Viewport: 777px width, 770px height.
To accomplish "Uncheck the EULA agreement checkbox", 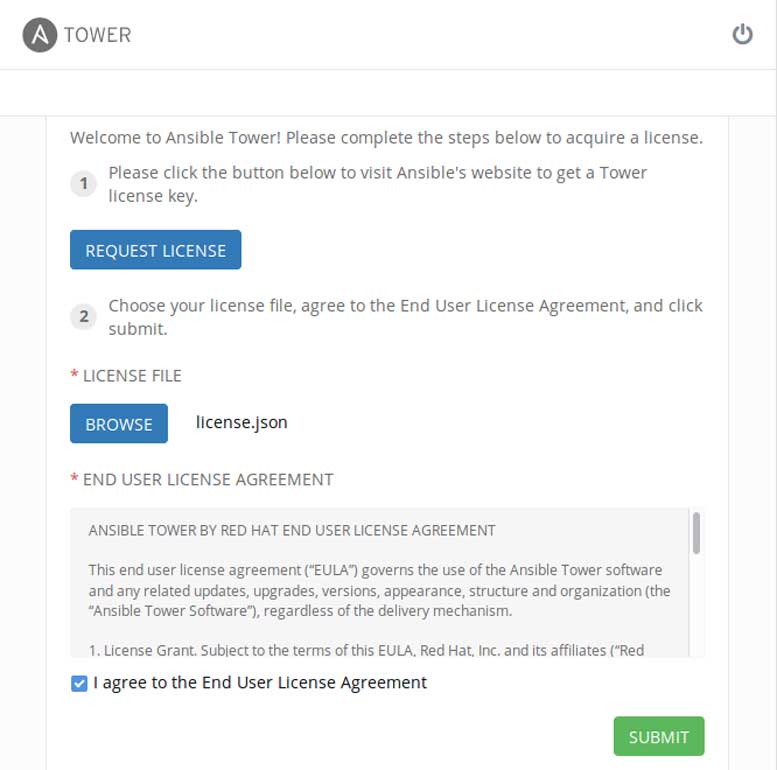I will (80, 684).
